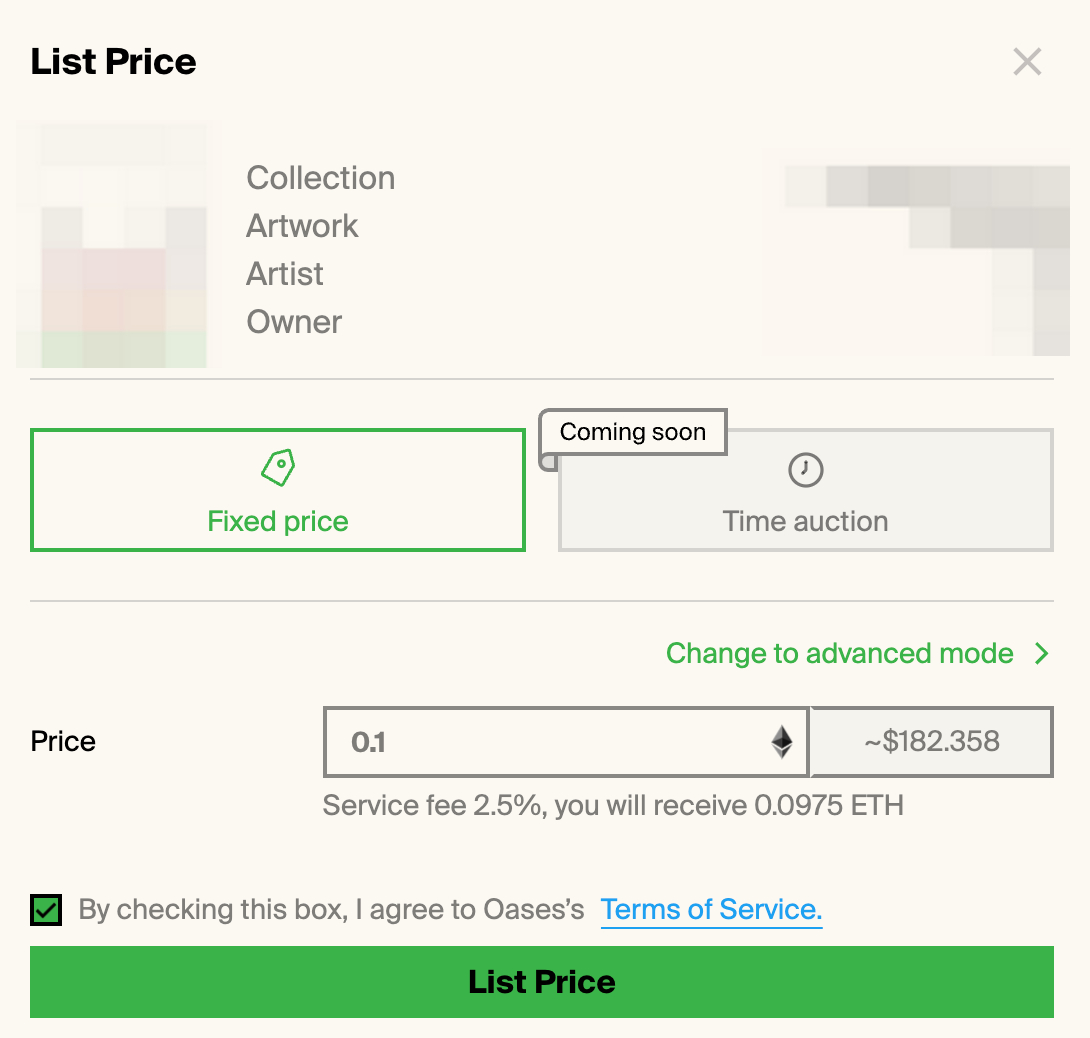Open the Terms of Service link
The height and width of the screenshot is (1038, 1090).
[x=711, y=909]
